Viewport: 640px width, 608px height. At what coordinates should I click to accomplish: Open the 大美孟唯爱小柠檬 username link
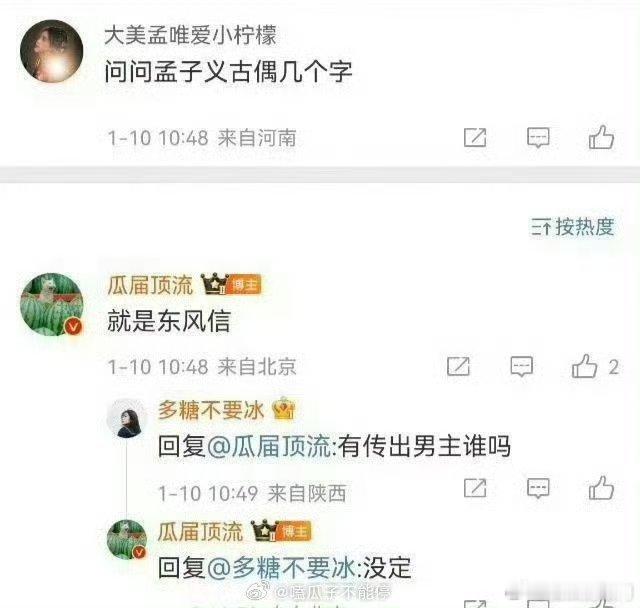[x=191, y=35]
